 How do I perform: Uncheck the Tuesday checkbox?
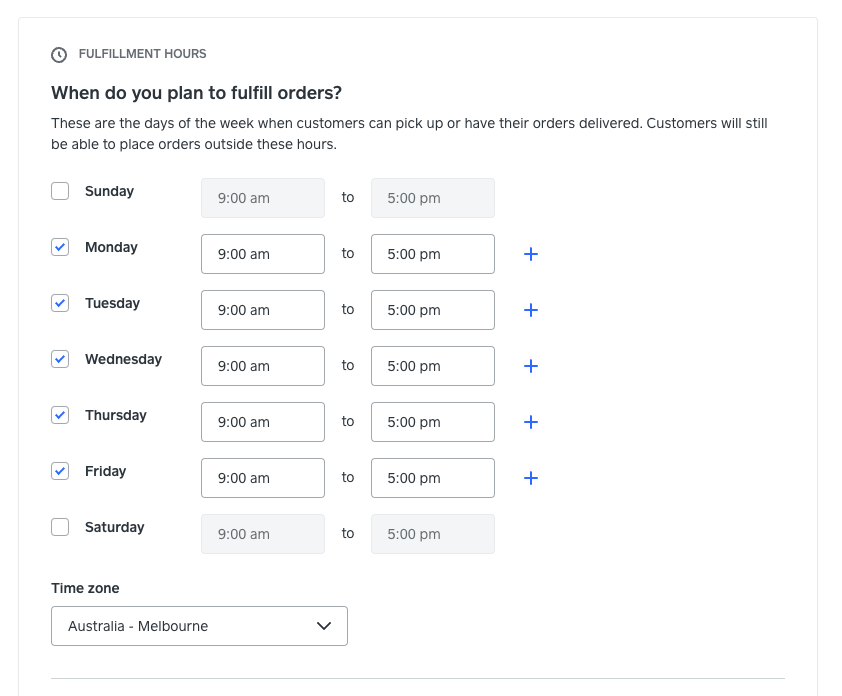pyautogui.click(x=60, y=303)
